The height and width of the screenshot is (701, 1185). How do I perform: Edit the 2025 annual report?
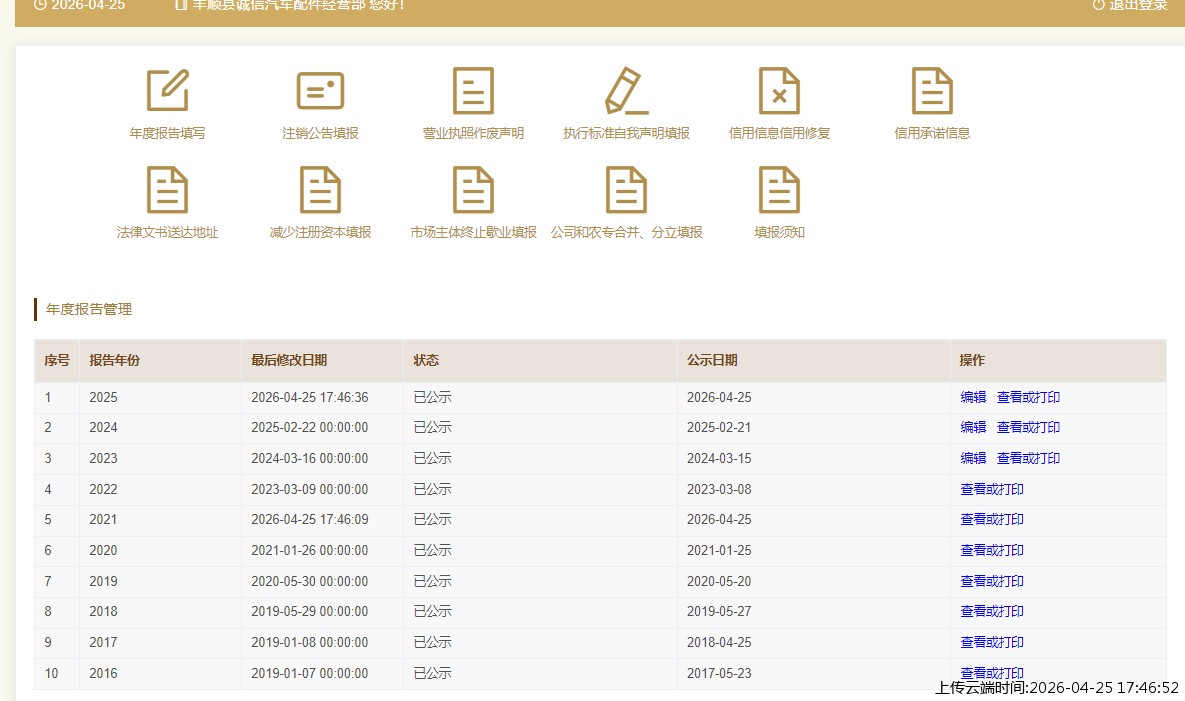point(973,397)
